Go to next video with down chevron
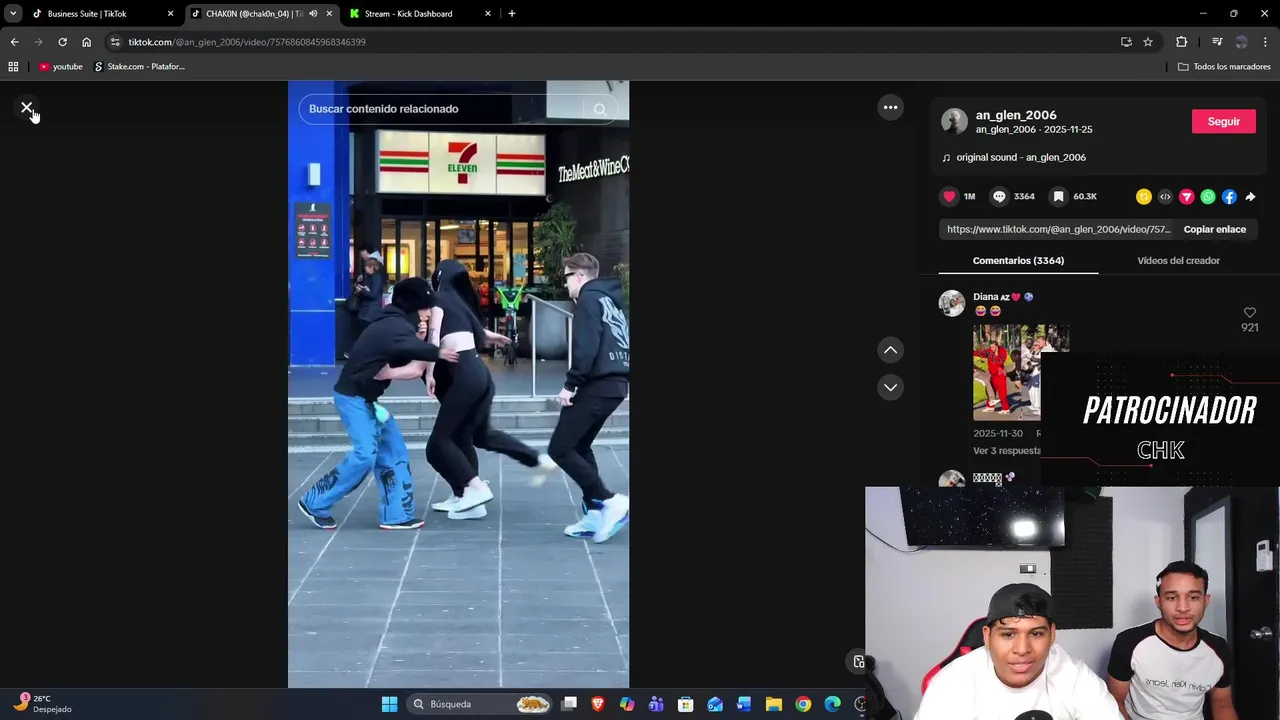This screenshot has height=720, width=1280. click(890, 387)
